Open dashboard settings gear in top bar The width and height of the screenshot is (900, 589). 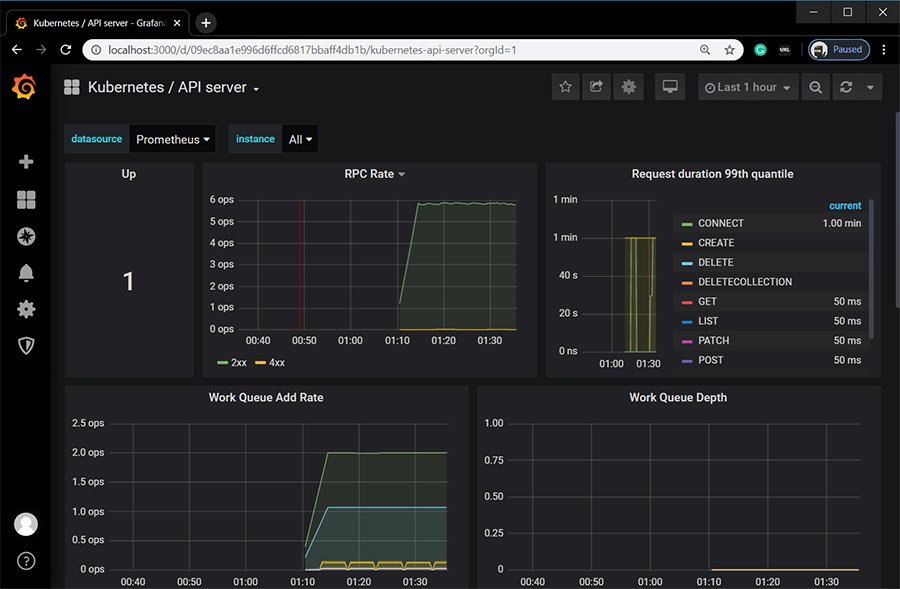click(628, 87)
